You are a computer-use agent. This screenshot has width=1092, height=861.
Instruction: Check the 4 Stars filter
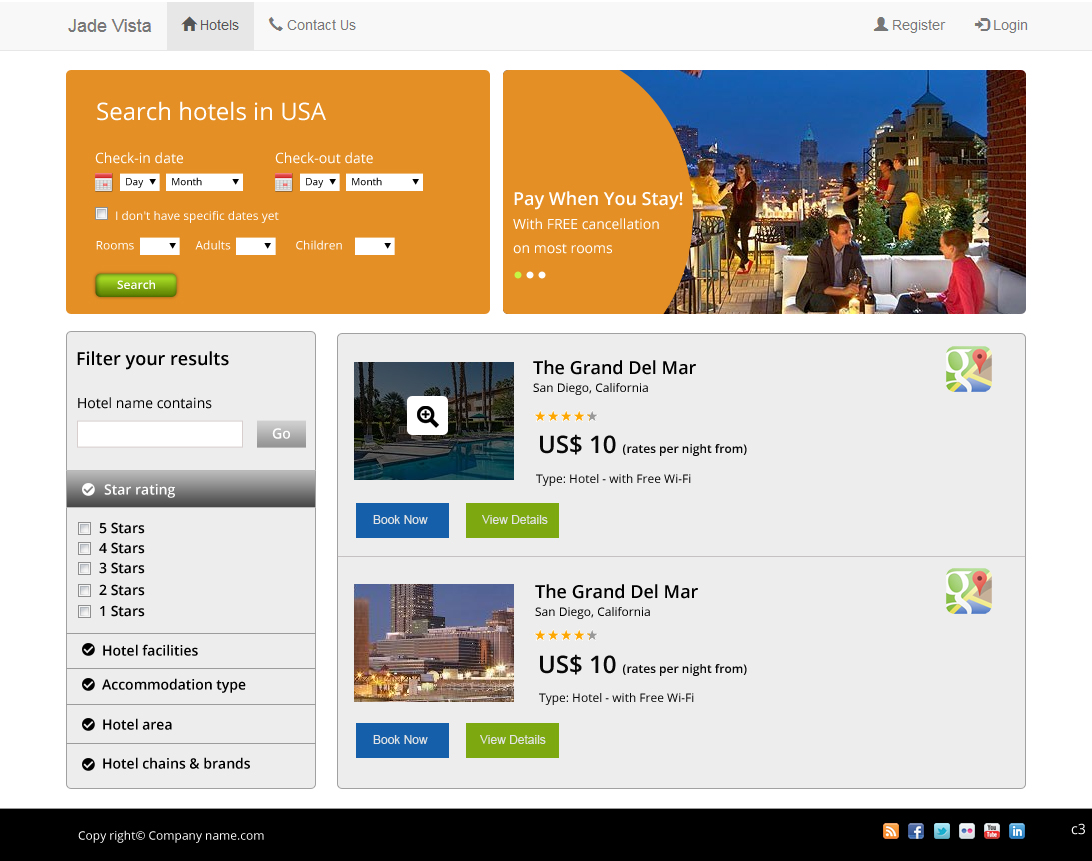coord(85,548)
